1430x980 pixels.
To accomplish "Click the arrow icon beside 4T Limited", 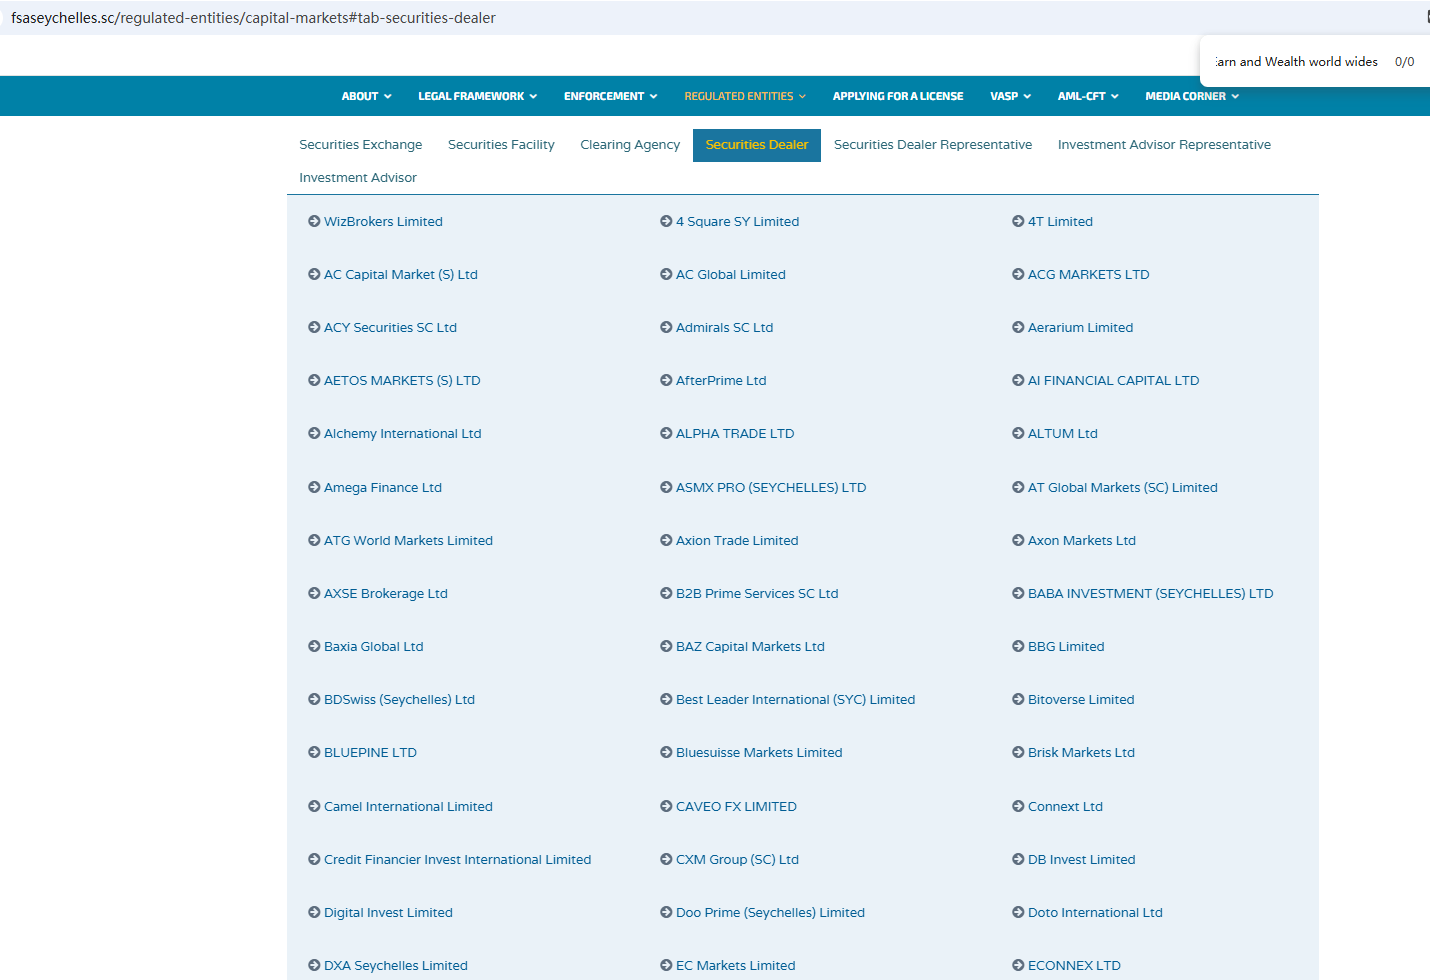I will (x=1018, y=221).
